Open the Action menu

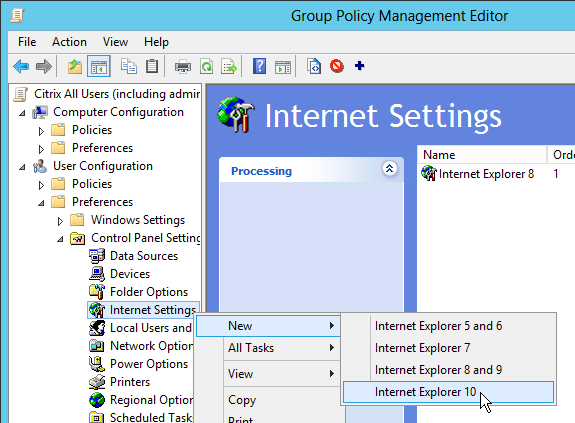click(x=69, y=42)
